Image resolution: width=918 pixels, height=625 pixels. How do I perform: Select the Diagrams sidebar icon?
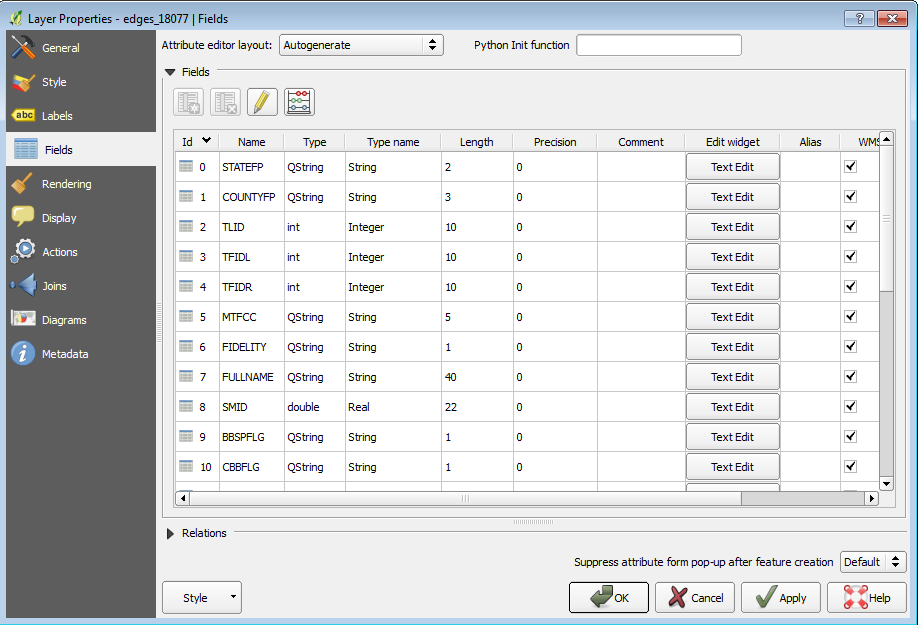(23, 320)
